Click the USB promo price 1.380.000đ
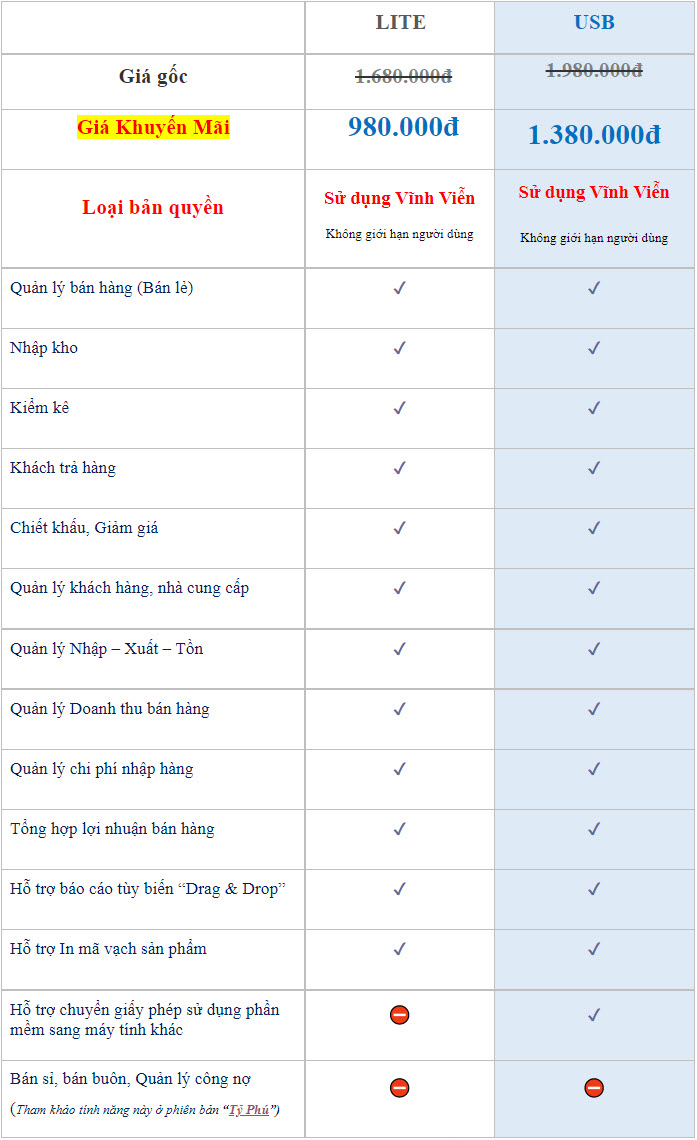Viewport: 697px width, 1140px height. (x=594, y=135)
